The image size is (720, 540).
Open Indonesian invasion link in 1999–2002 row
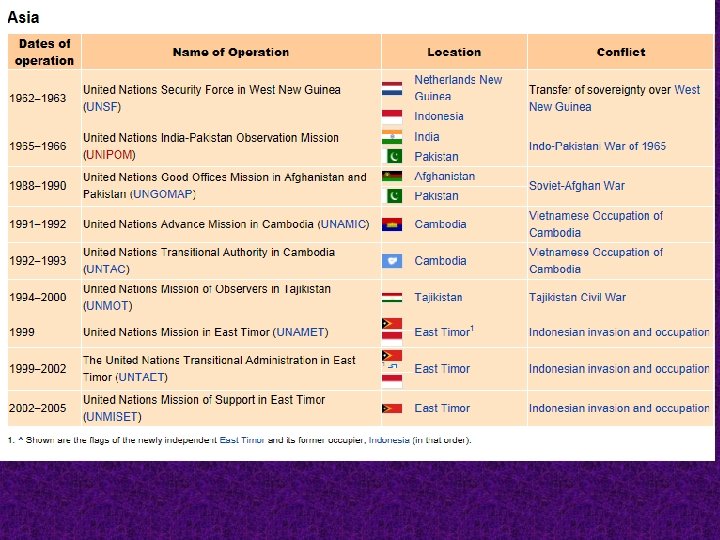pos(619,369)
